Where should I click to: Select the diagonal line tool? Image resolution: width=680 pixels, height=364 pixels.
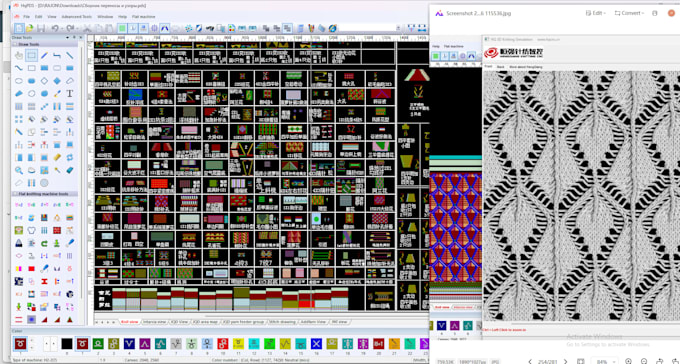[x=70, y=56]
